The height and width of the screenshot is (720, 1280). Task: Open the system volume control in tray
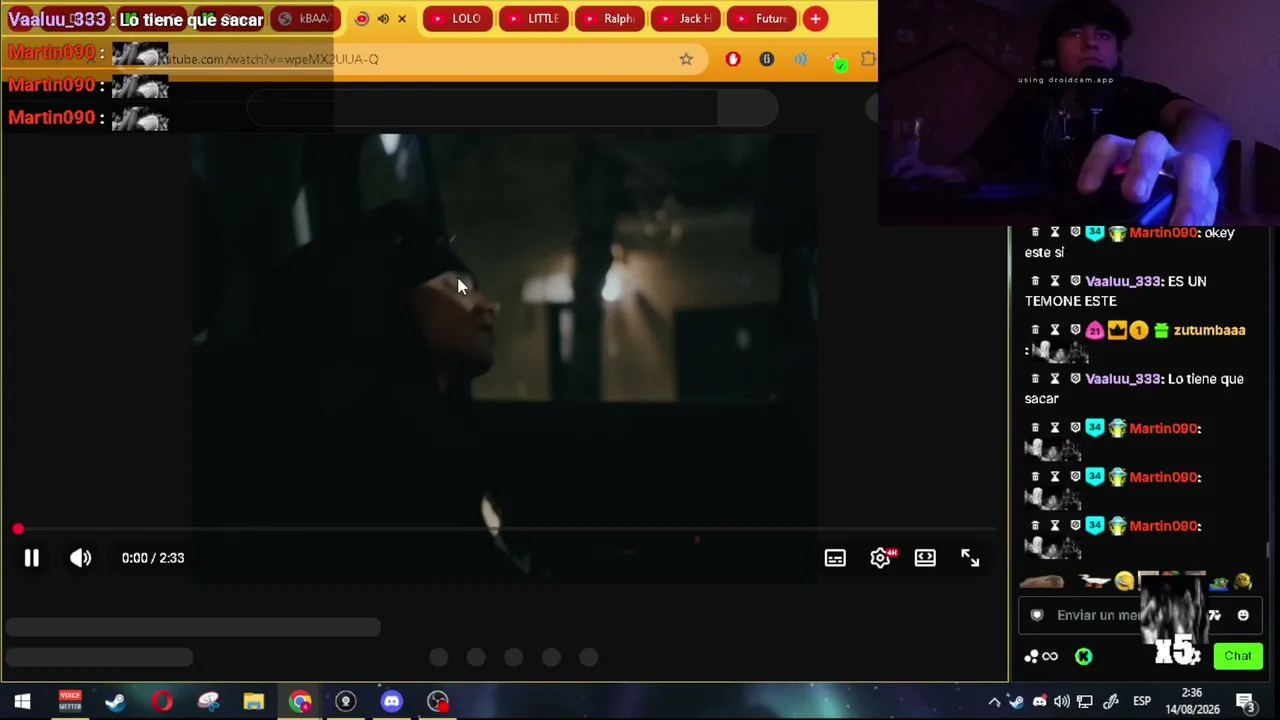click(1062, 701)
